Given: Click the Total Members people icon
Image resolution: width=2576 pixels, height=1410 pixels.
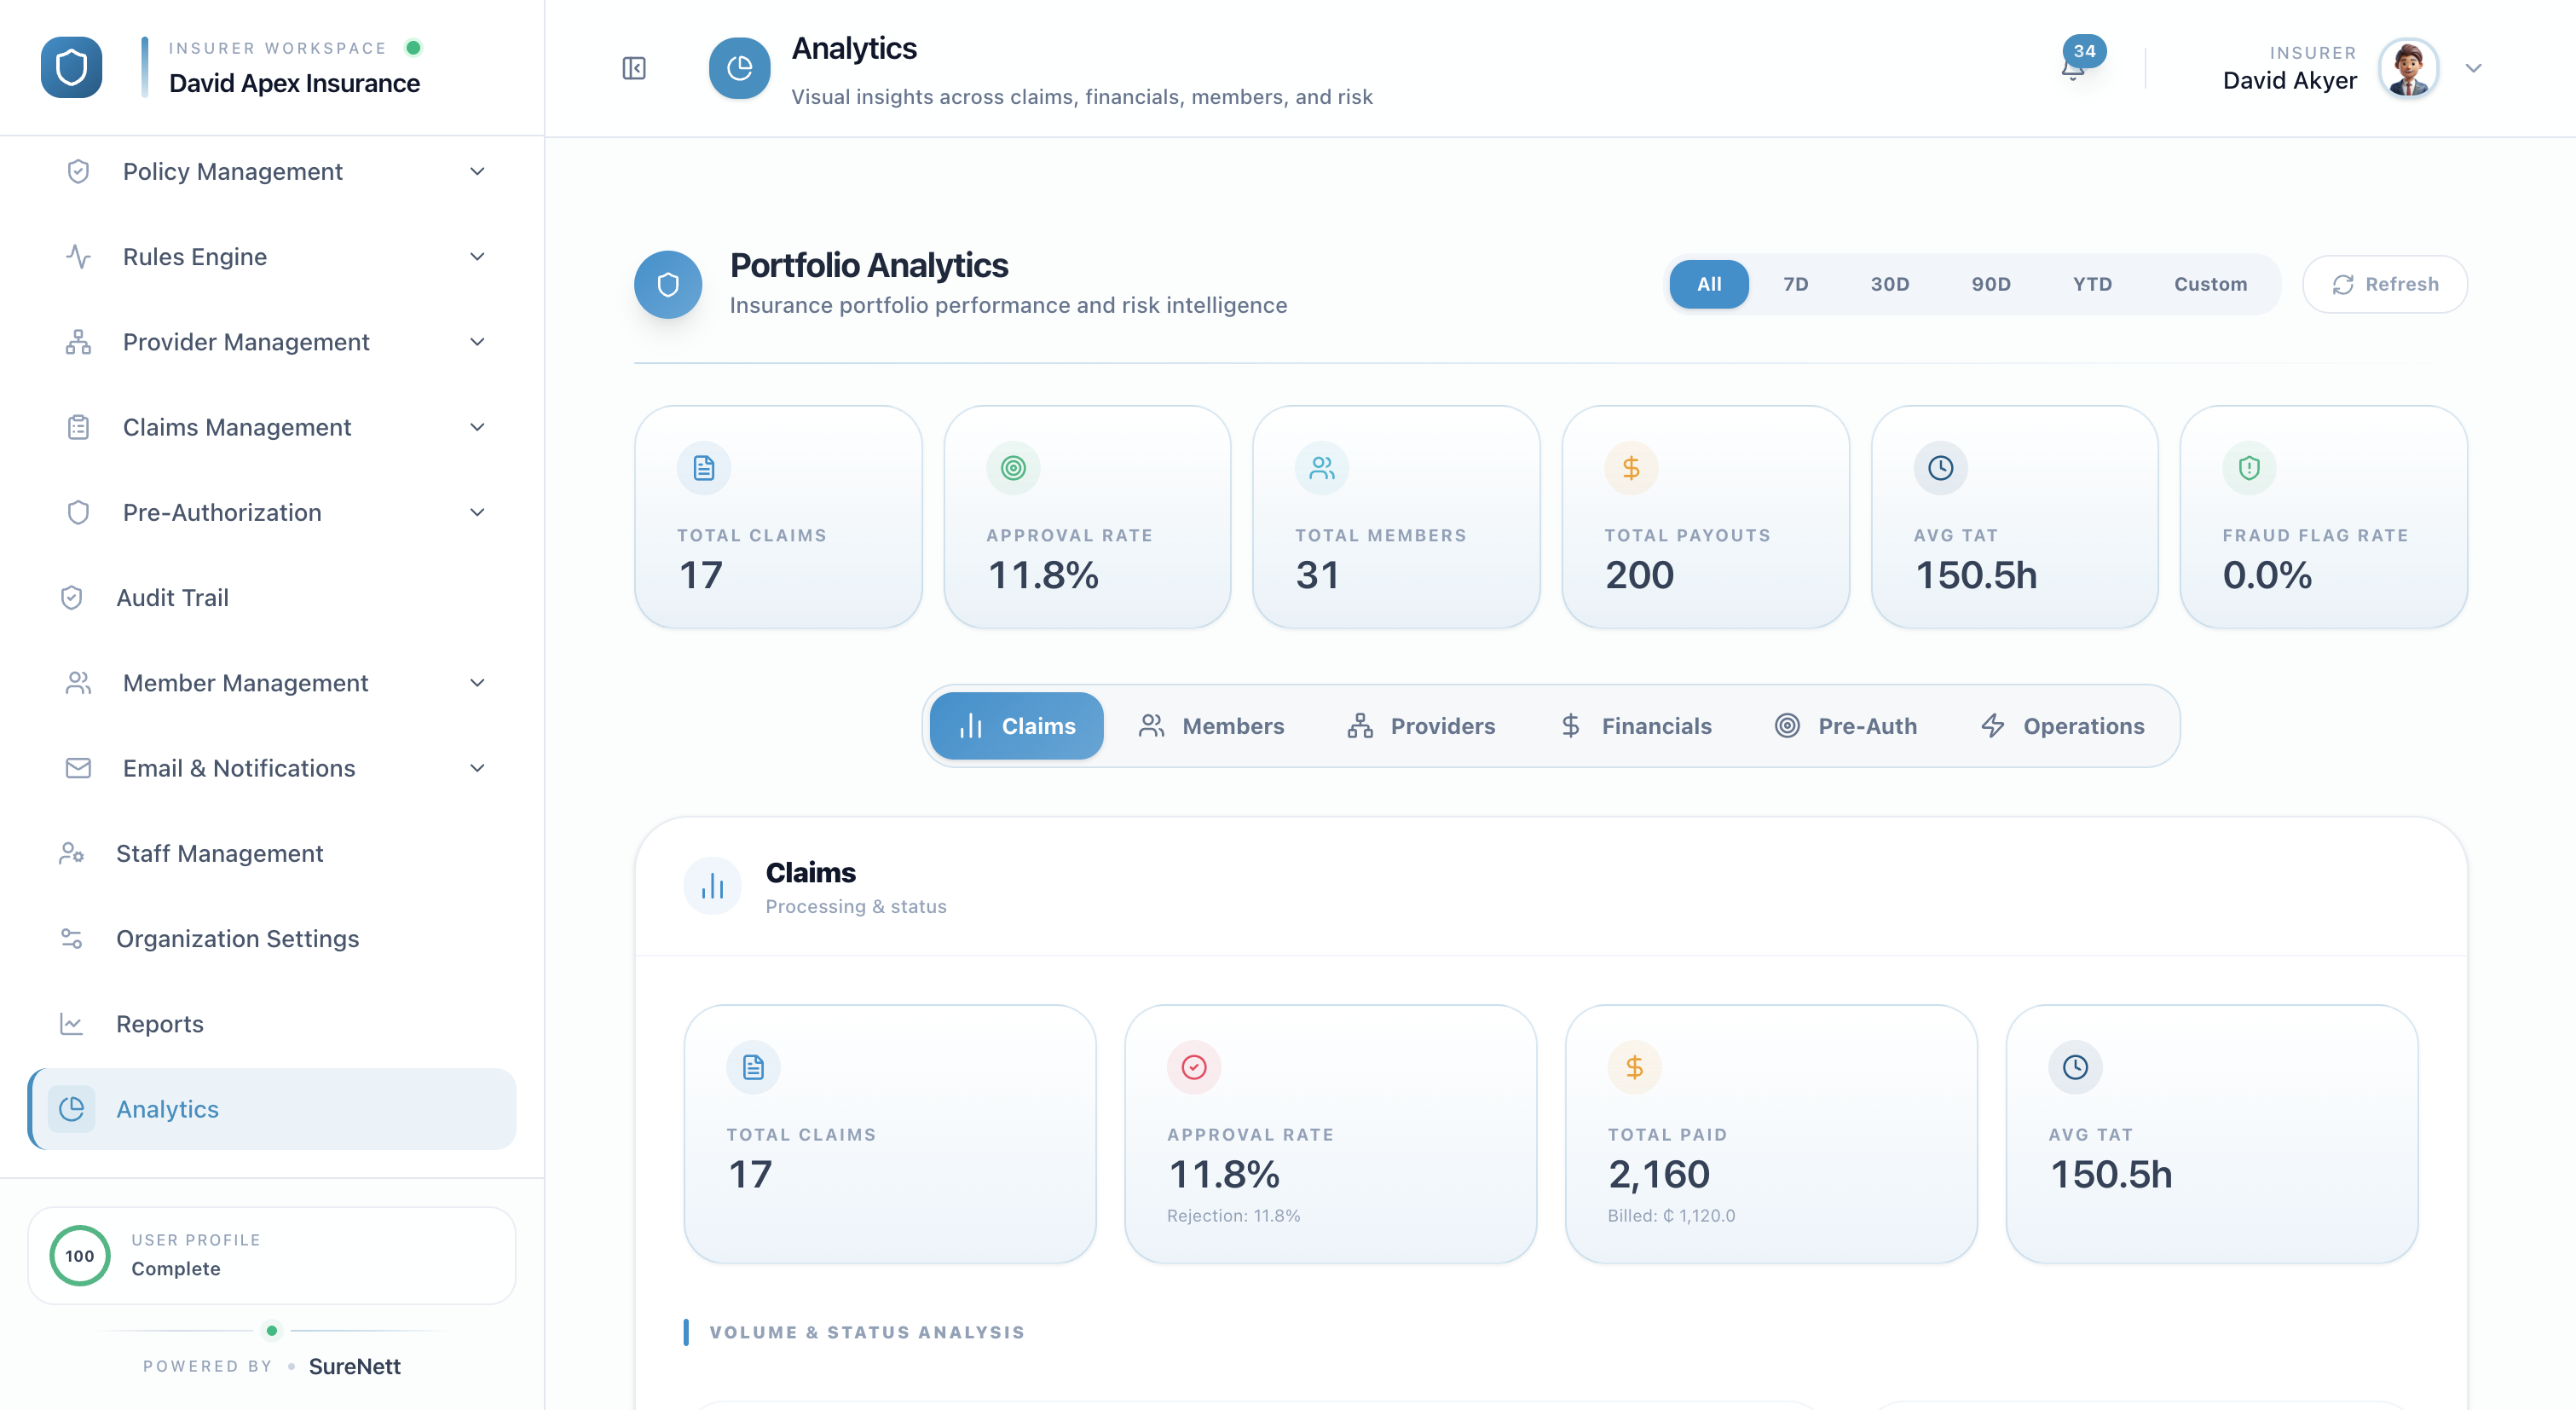Looking at the screenshot, I should point(1322,468).
